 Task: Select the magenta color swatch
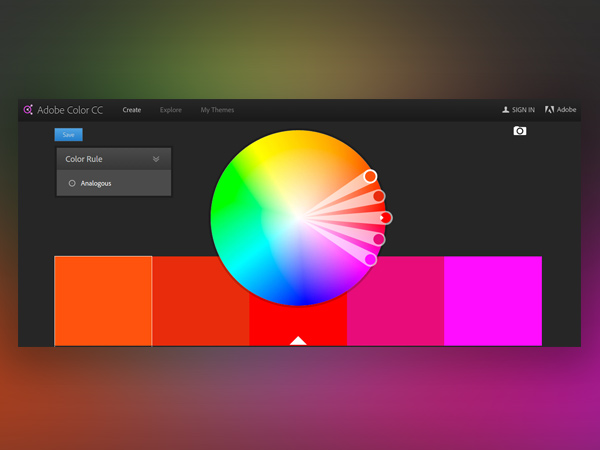493,301
